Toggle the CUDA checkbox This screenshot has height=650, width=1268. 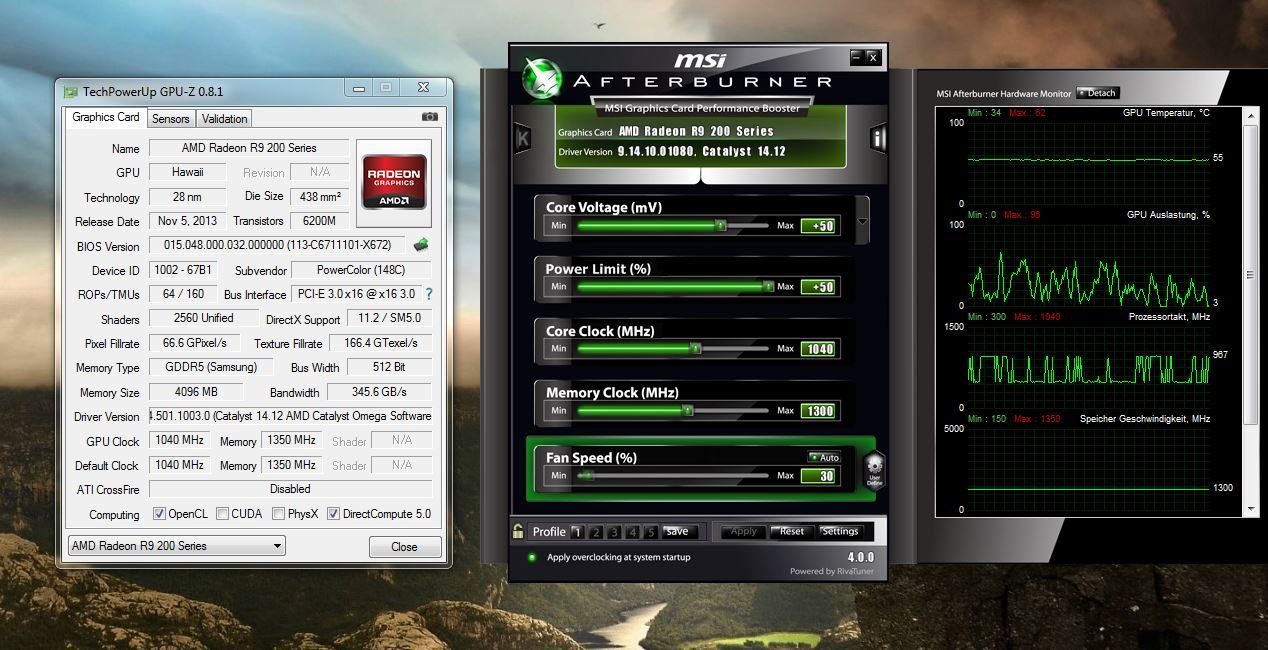coord(222,514)
